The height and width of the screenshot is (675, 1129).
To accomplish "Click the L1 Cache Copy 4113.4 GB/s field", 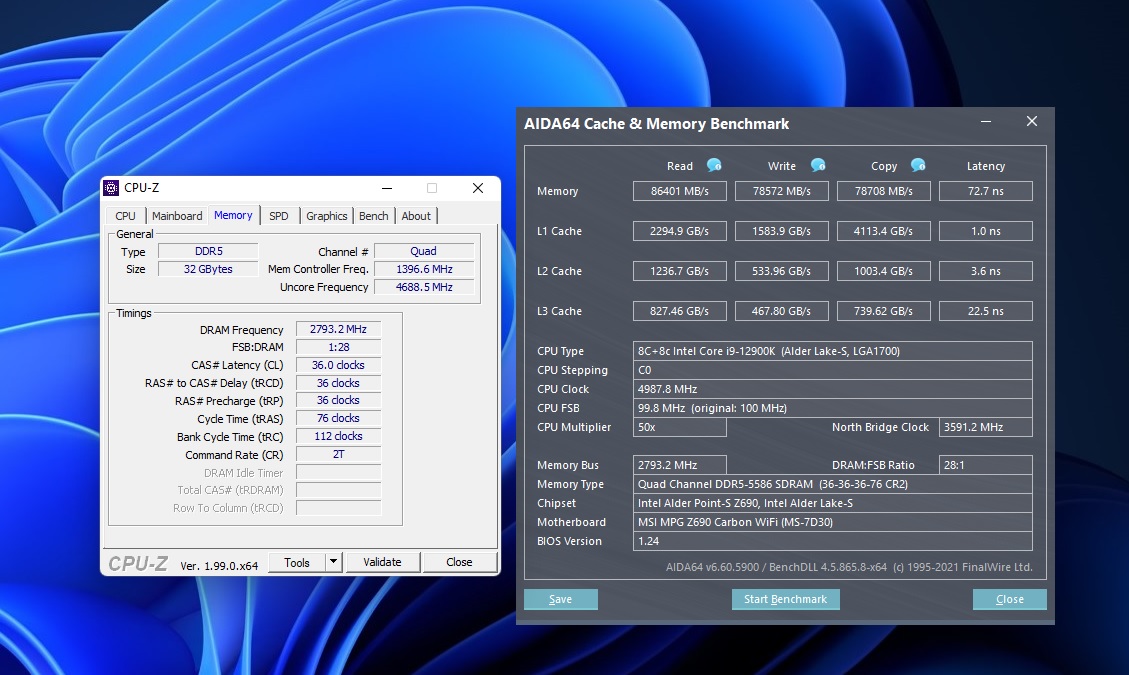I will click(883, 231).
